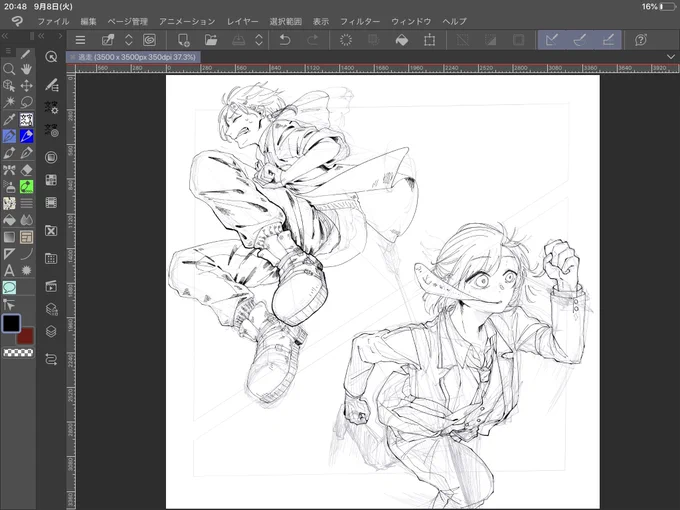Select the Airbrush spray tool
Viewport: 680px width, 510px height.
pos(9,186)
